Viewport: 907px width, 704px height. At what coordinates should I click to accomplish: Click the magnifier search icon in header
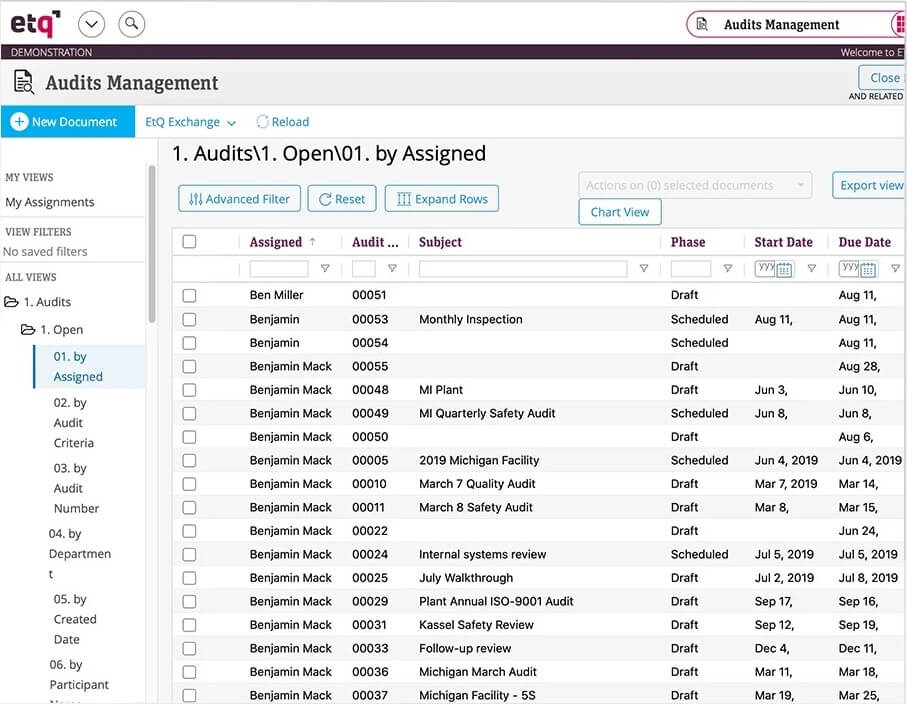131,24
